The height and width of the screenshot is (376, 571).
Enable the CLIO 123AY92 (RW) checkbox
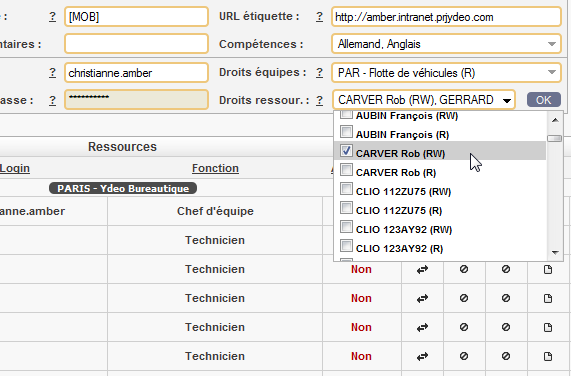346,226
